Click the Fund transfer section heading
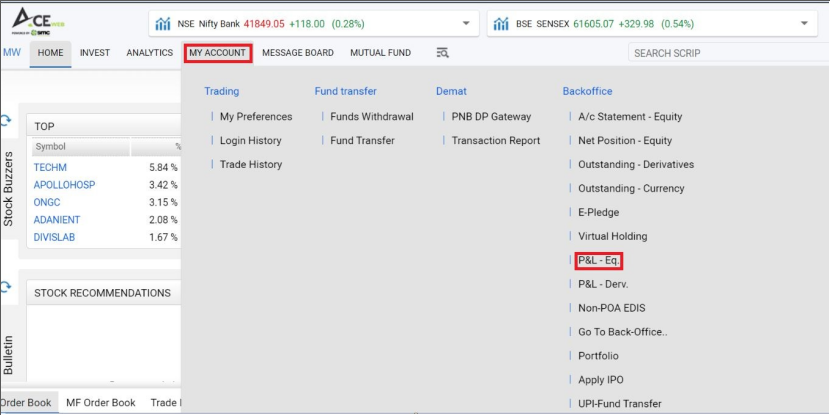Viewport: 830px width, 415px height. pos(345,91)
